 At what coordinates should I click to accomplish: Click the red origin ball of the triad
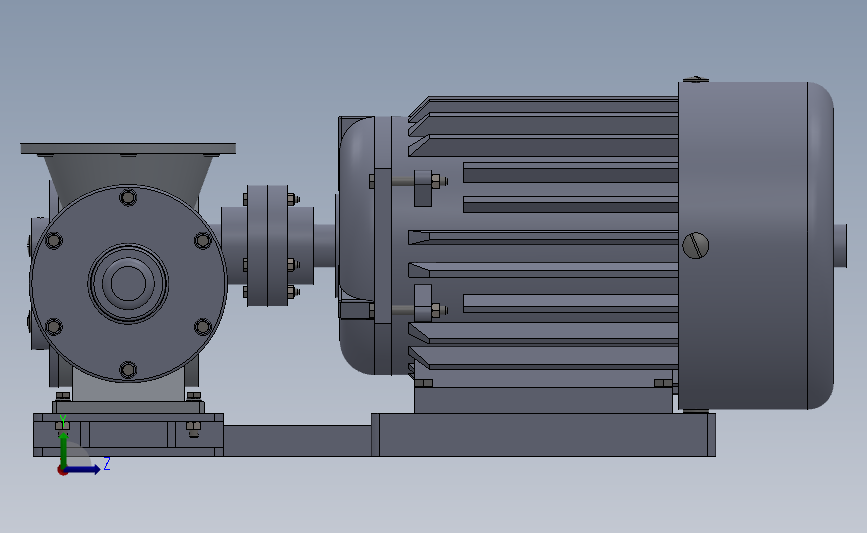click(62, 471)
